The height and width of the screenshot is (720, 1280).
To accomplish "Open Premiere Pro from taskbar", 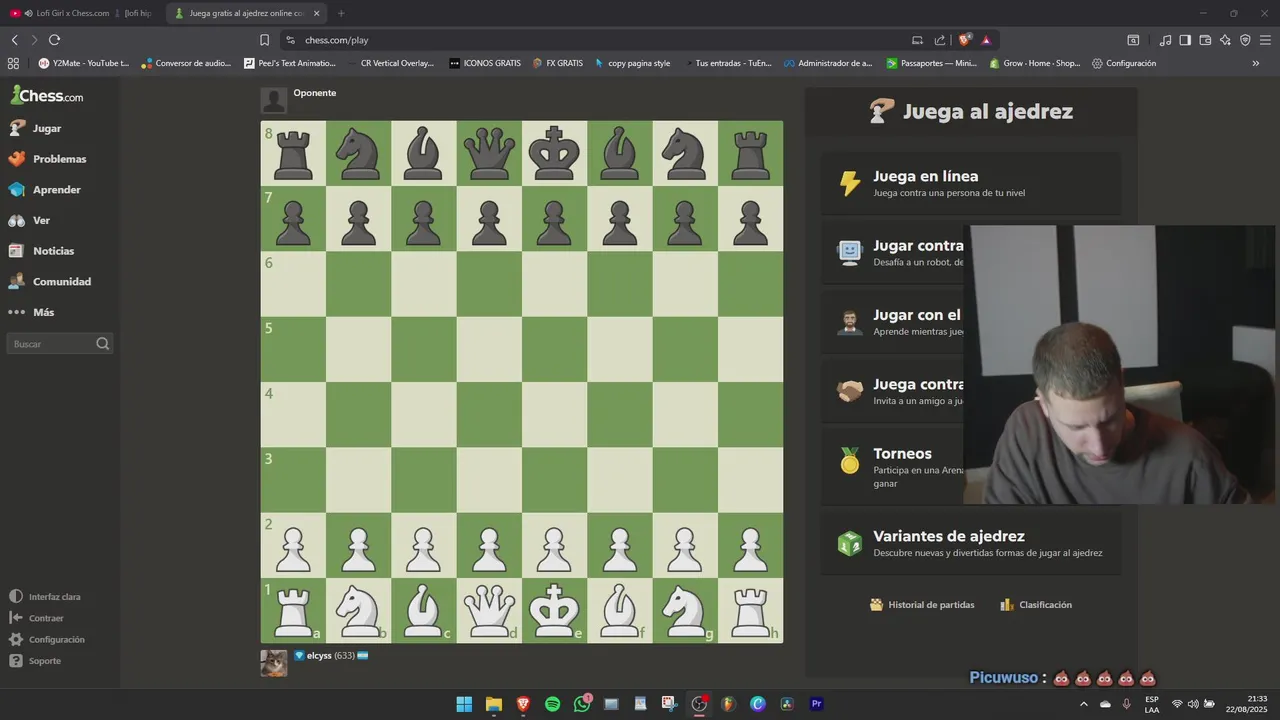I will pyautogui.click(x=816, y=704).
